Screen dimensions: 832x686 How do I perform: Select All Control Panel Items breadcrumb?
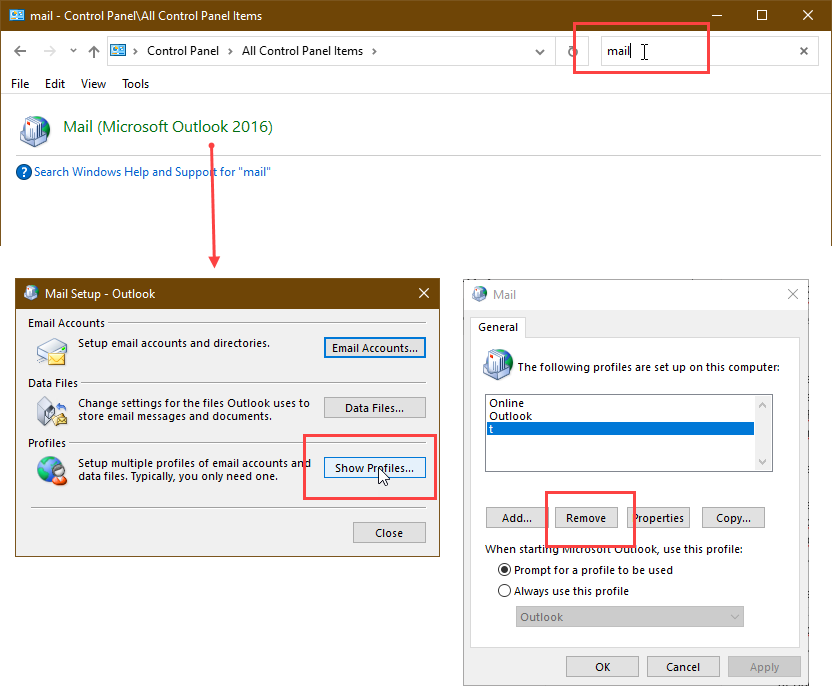(x=302, y=51)
